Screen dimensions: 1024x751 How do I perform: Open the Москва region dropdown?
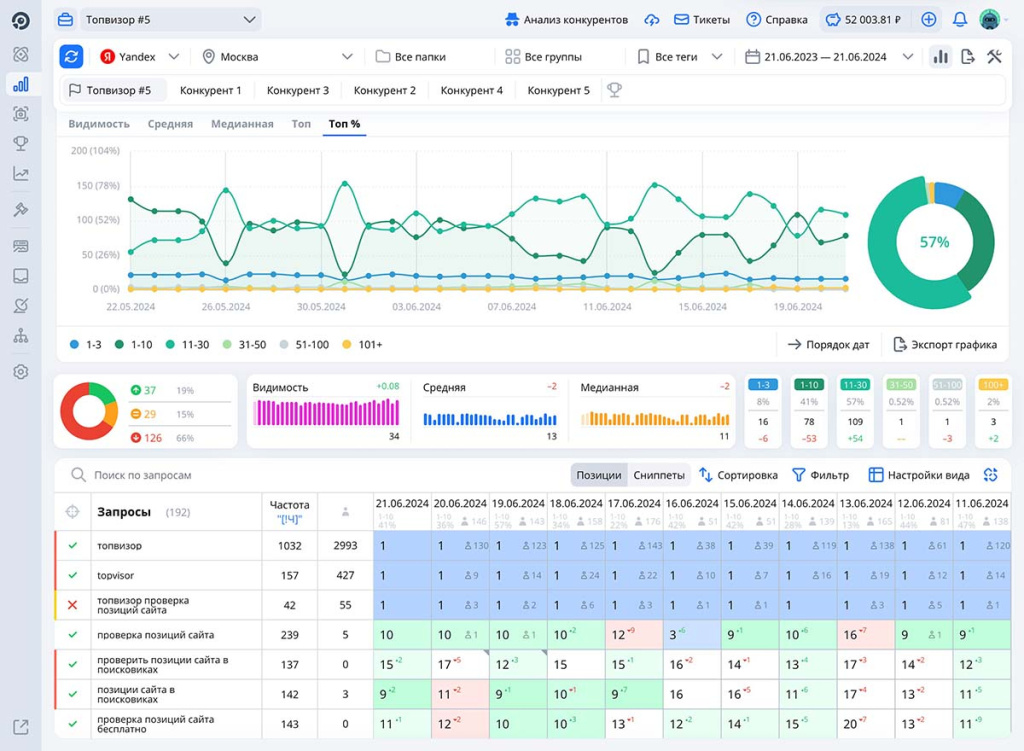tap(278, 57)
